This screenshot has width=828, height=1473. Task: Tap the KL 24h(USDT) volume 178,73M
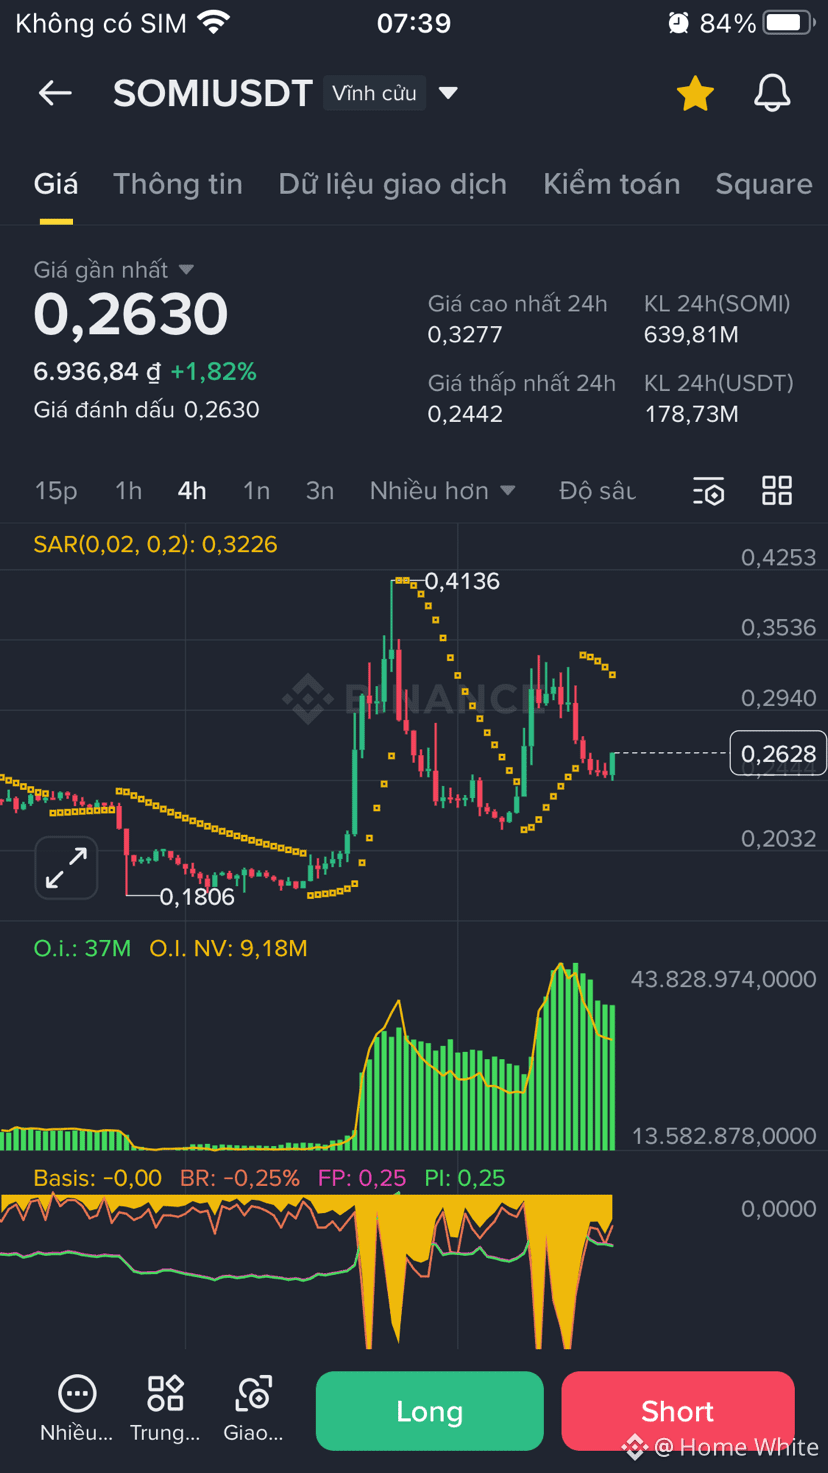click(x=692, y=414)
